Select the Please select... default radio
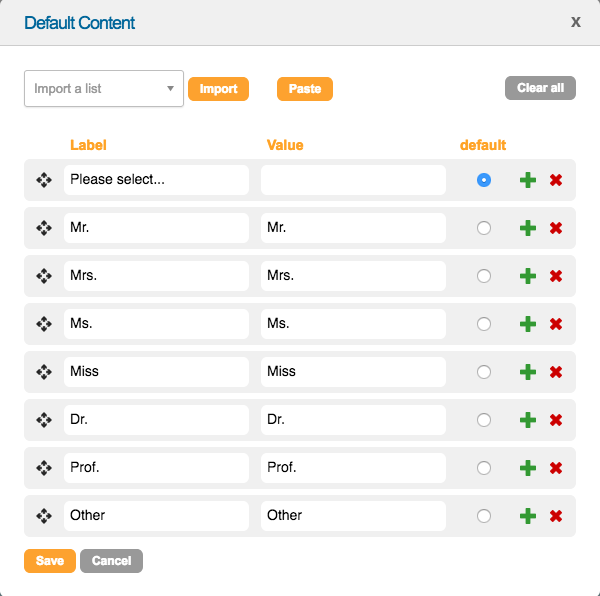 tap(484, 180)
